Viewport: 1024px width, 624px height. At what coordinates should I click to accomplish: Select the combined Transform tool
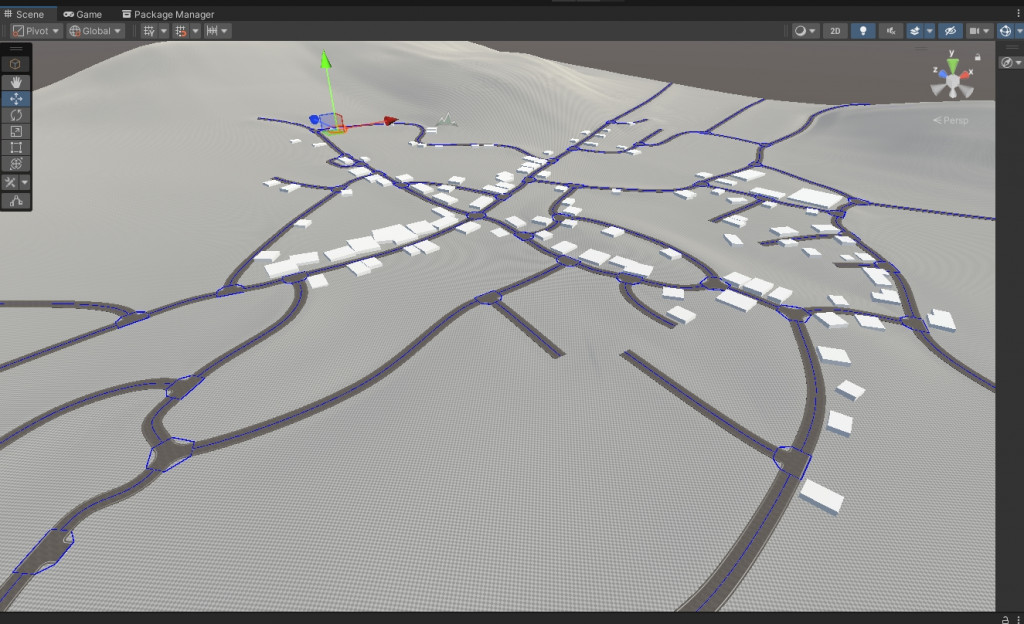pos(16,164)
